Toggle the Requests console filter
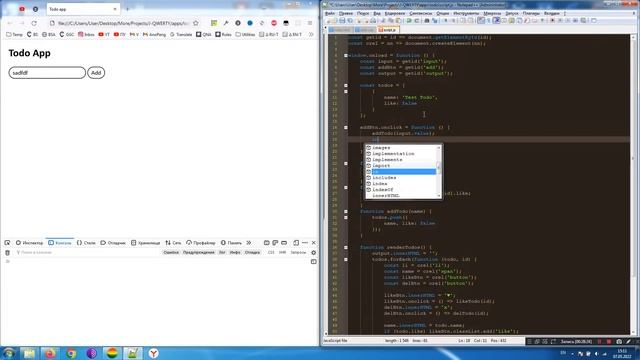The height and width of the screenshot is (360, 640). [298, 253]
